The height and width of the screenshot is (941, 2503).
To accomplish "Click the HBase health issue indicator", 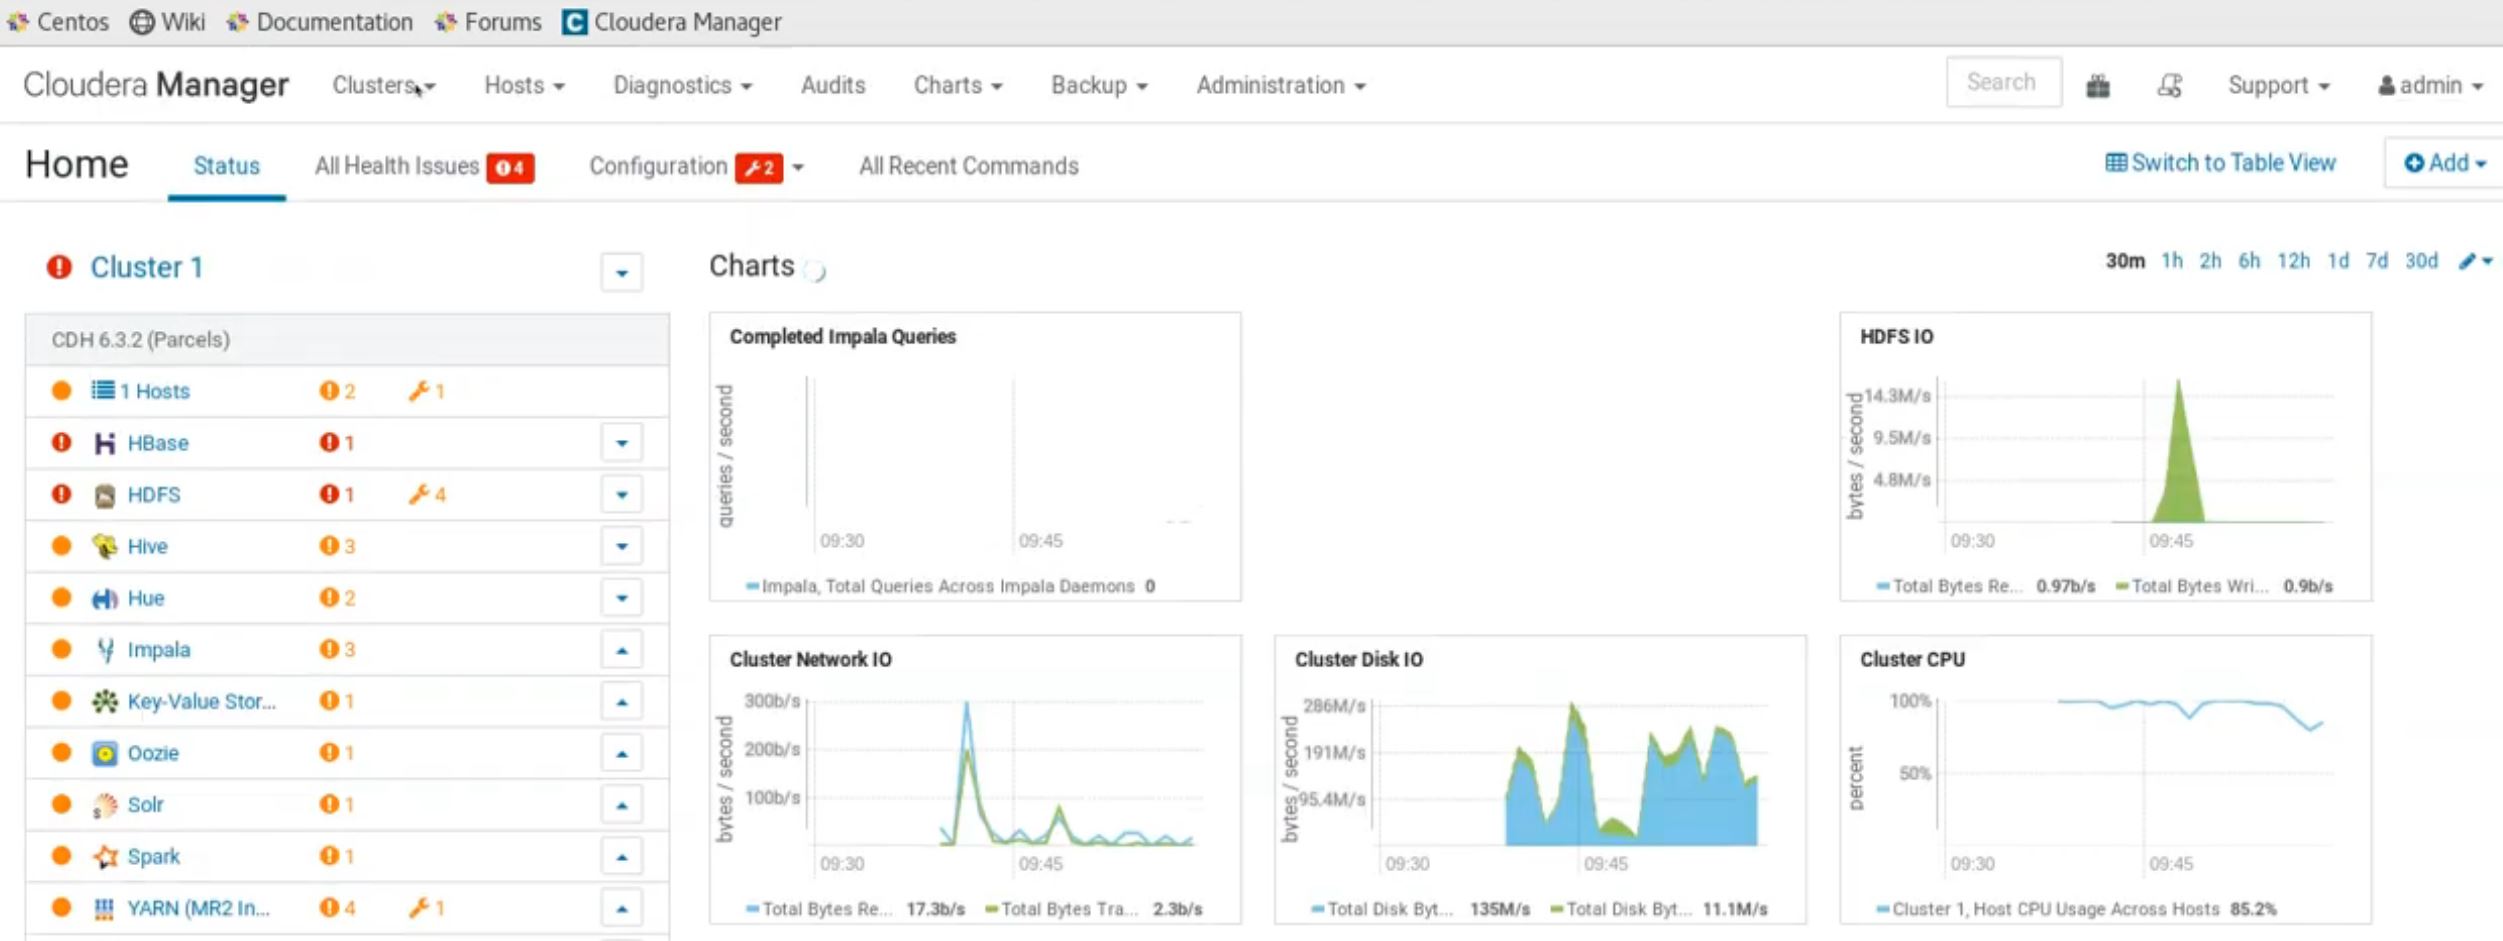I will pyautogui.click(x=337, y=442).
